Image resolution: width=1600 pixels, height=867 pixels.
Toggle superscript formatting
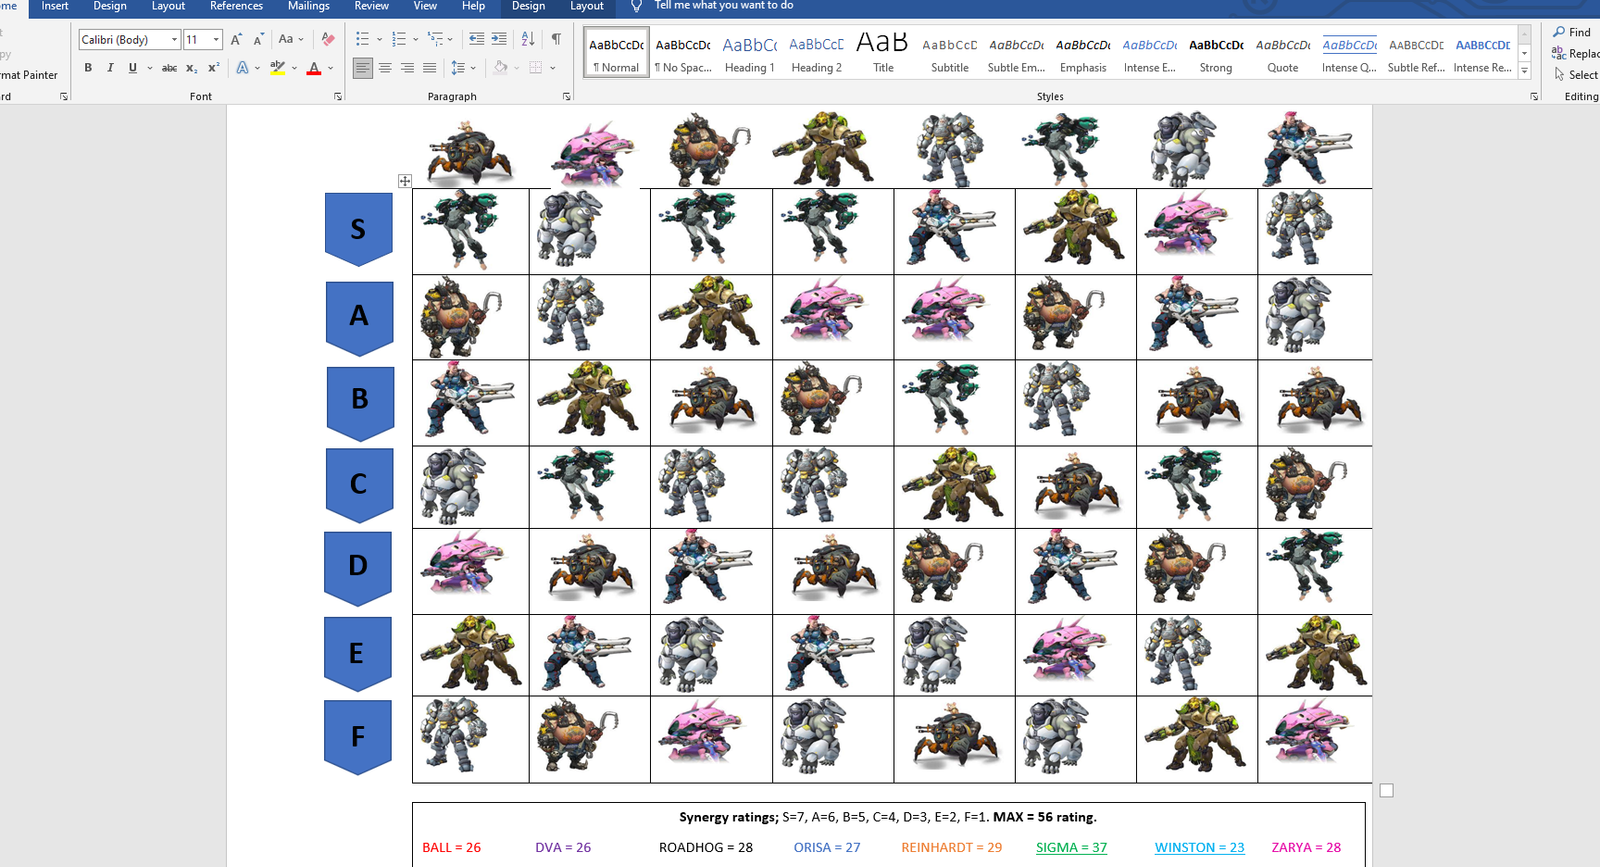pyautogui.click(x=213, y=68)
